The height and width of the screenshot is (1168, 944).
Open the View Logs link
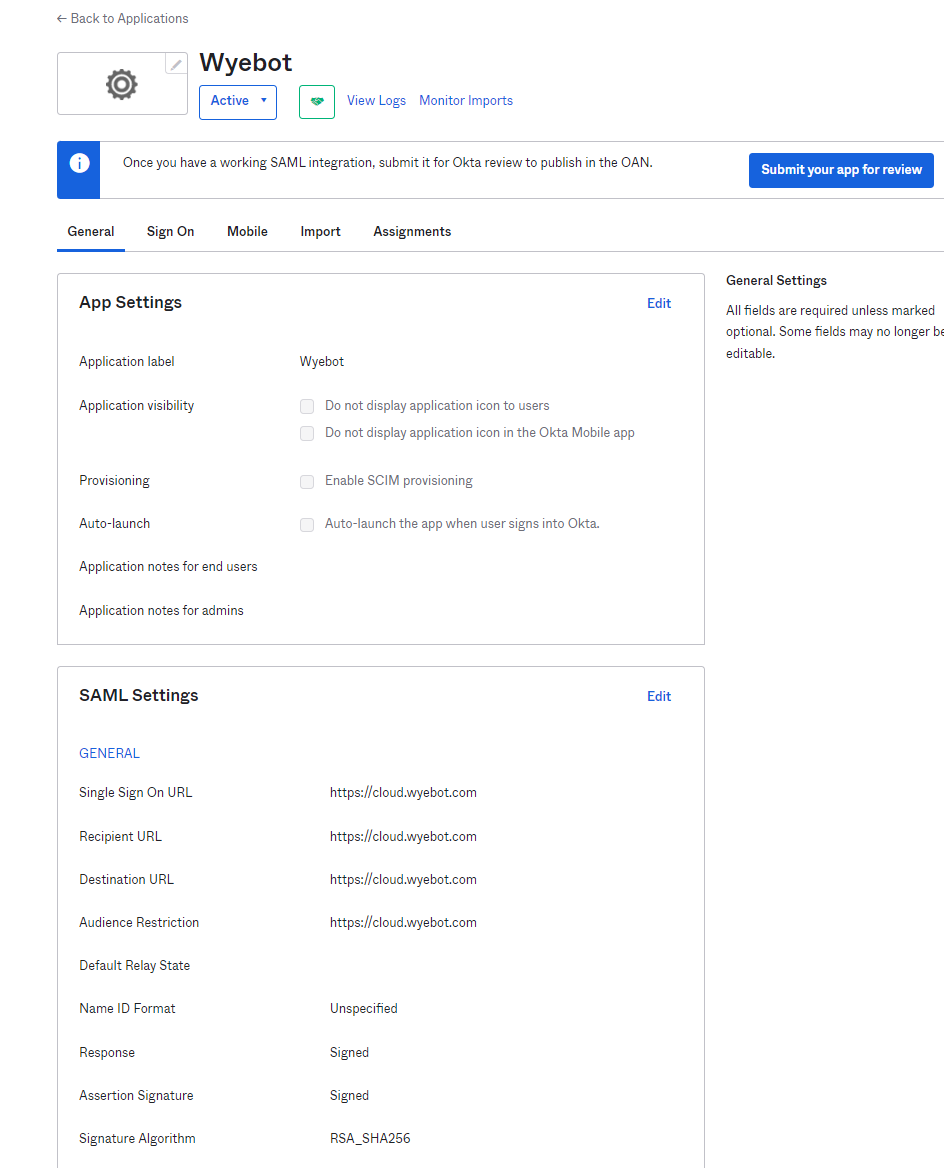click(376, 101)
